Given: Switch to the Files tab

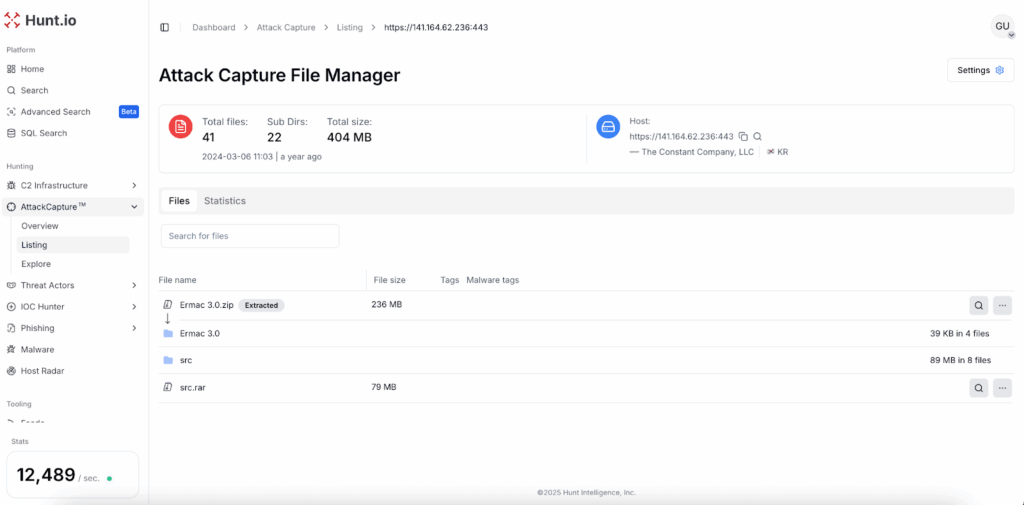Looking at the screenshot, I should point(179,201).
